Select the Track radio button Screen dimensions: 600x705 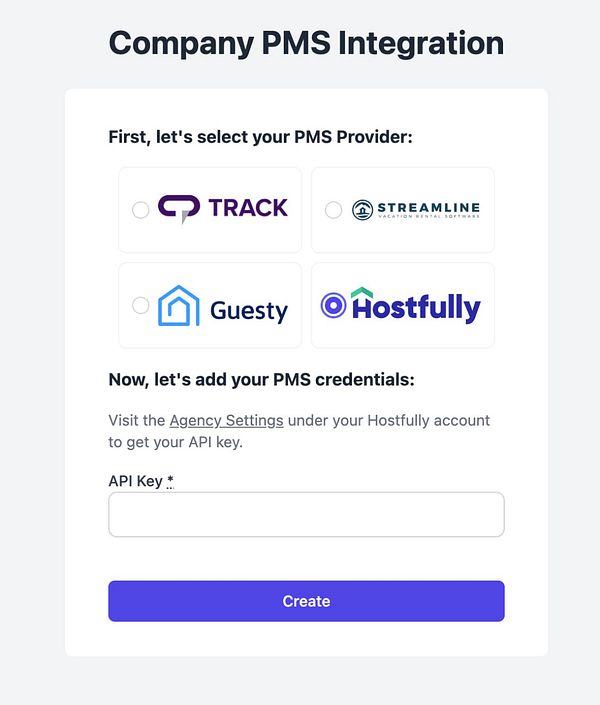point(141,210)
